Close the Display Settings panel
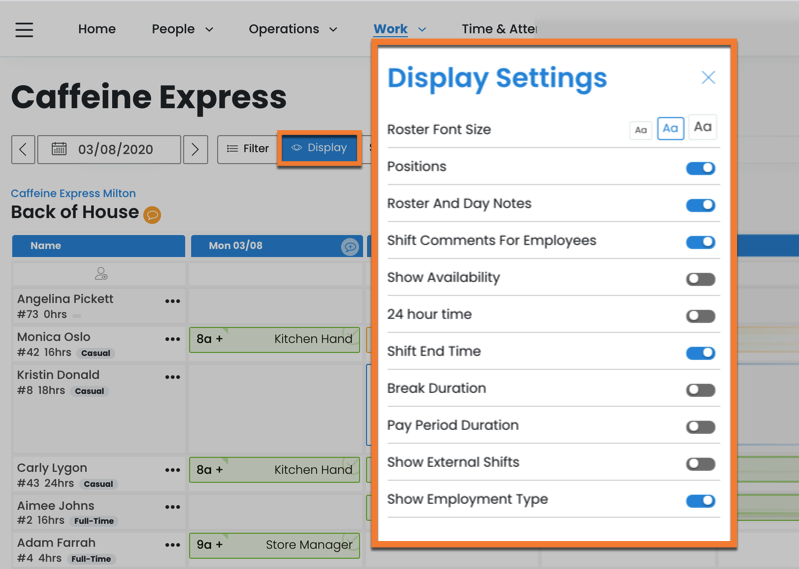Screen dimensions: 799x569 [x=708, y=78]
